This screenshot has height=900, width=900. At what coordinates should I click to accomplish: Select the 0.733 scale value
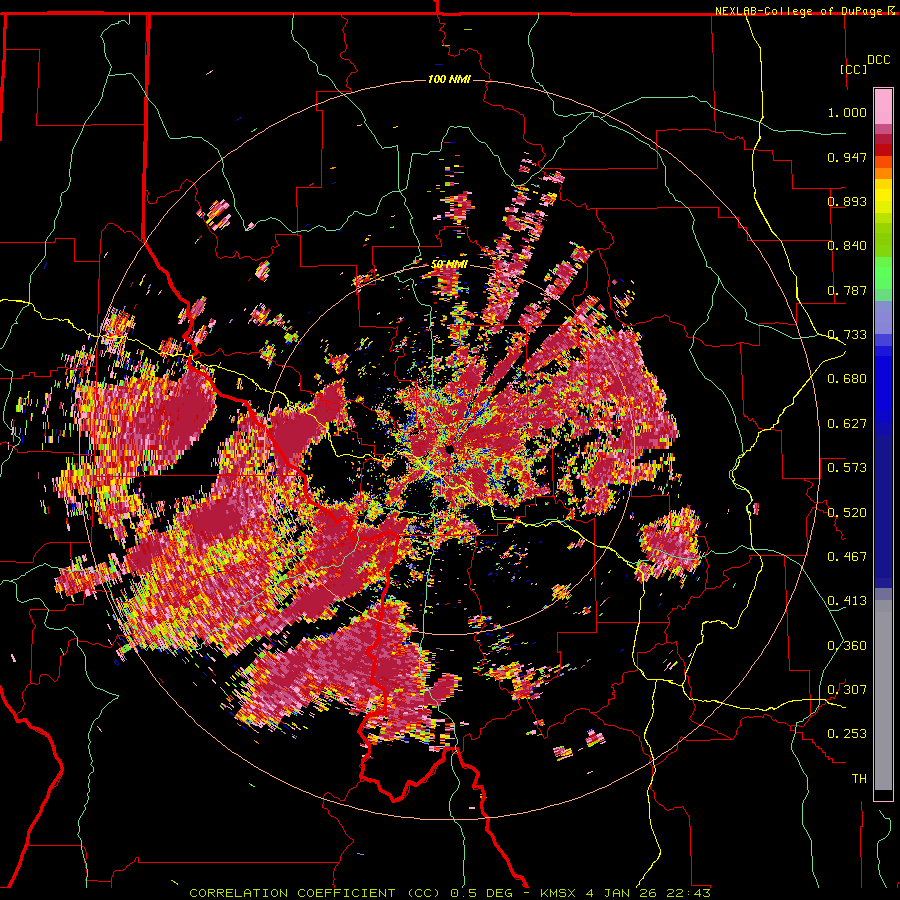tap(847, 335)
